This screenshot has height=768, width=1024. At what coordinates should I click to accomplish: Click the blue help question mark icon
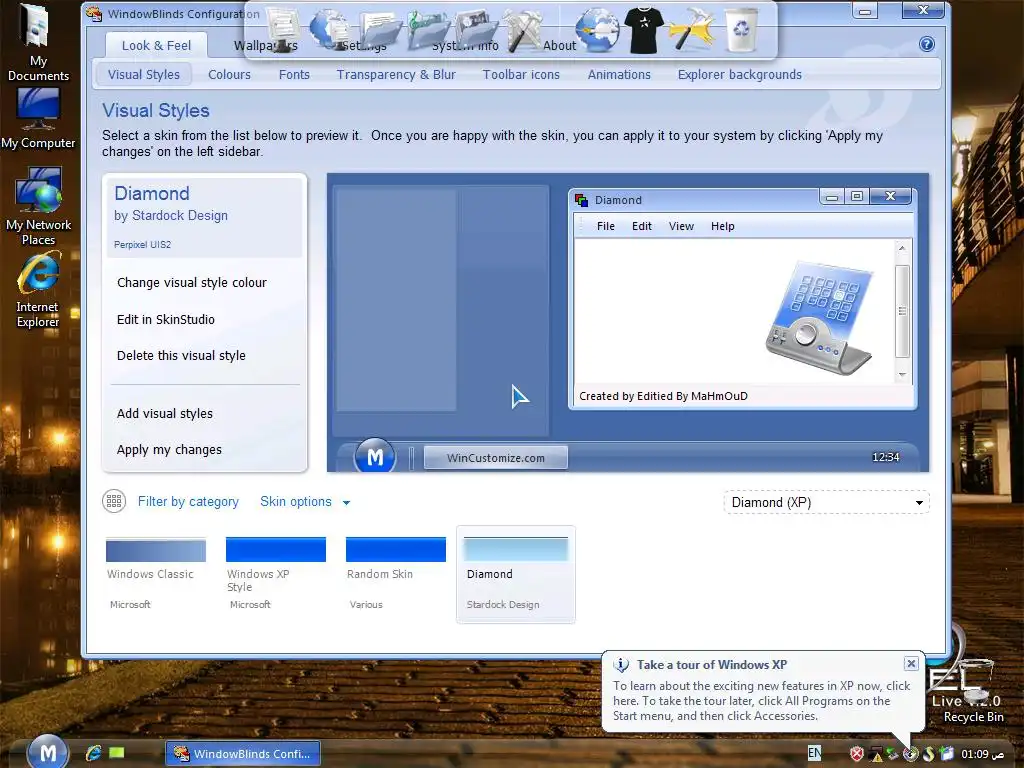926,44
